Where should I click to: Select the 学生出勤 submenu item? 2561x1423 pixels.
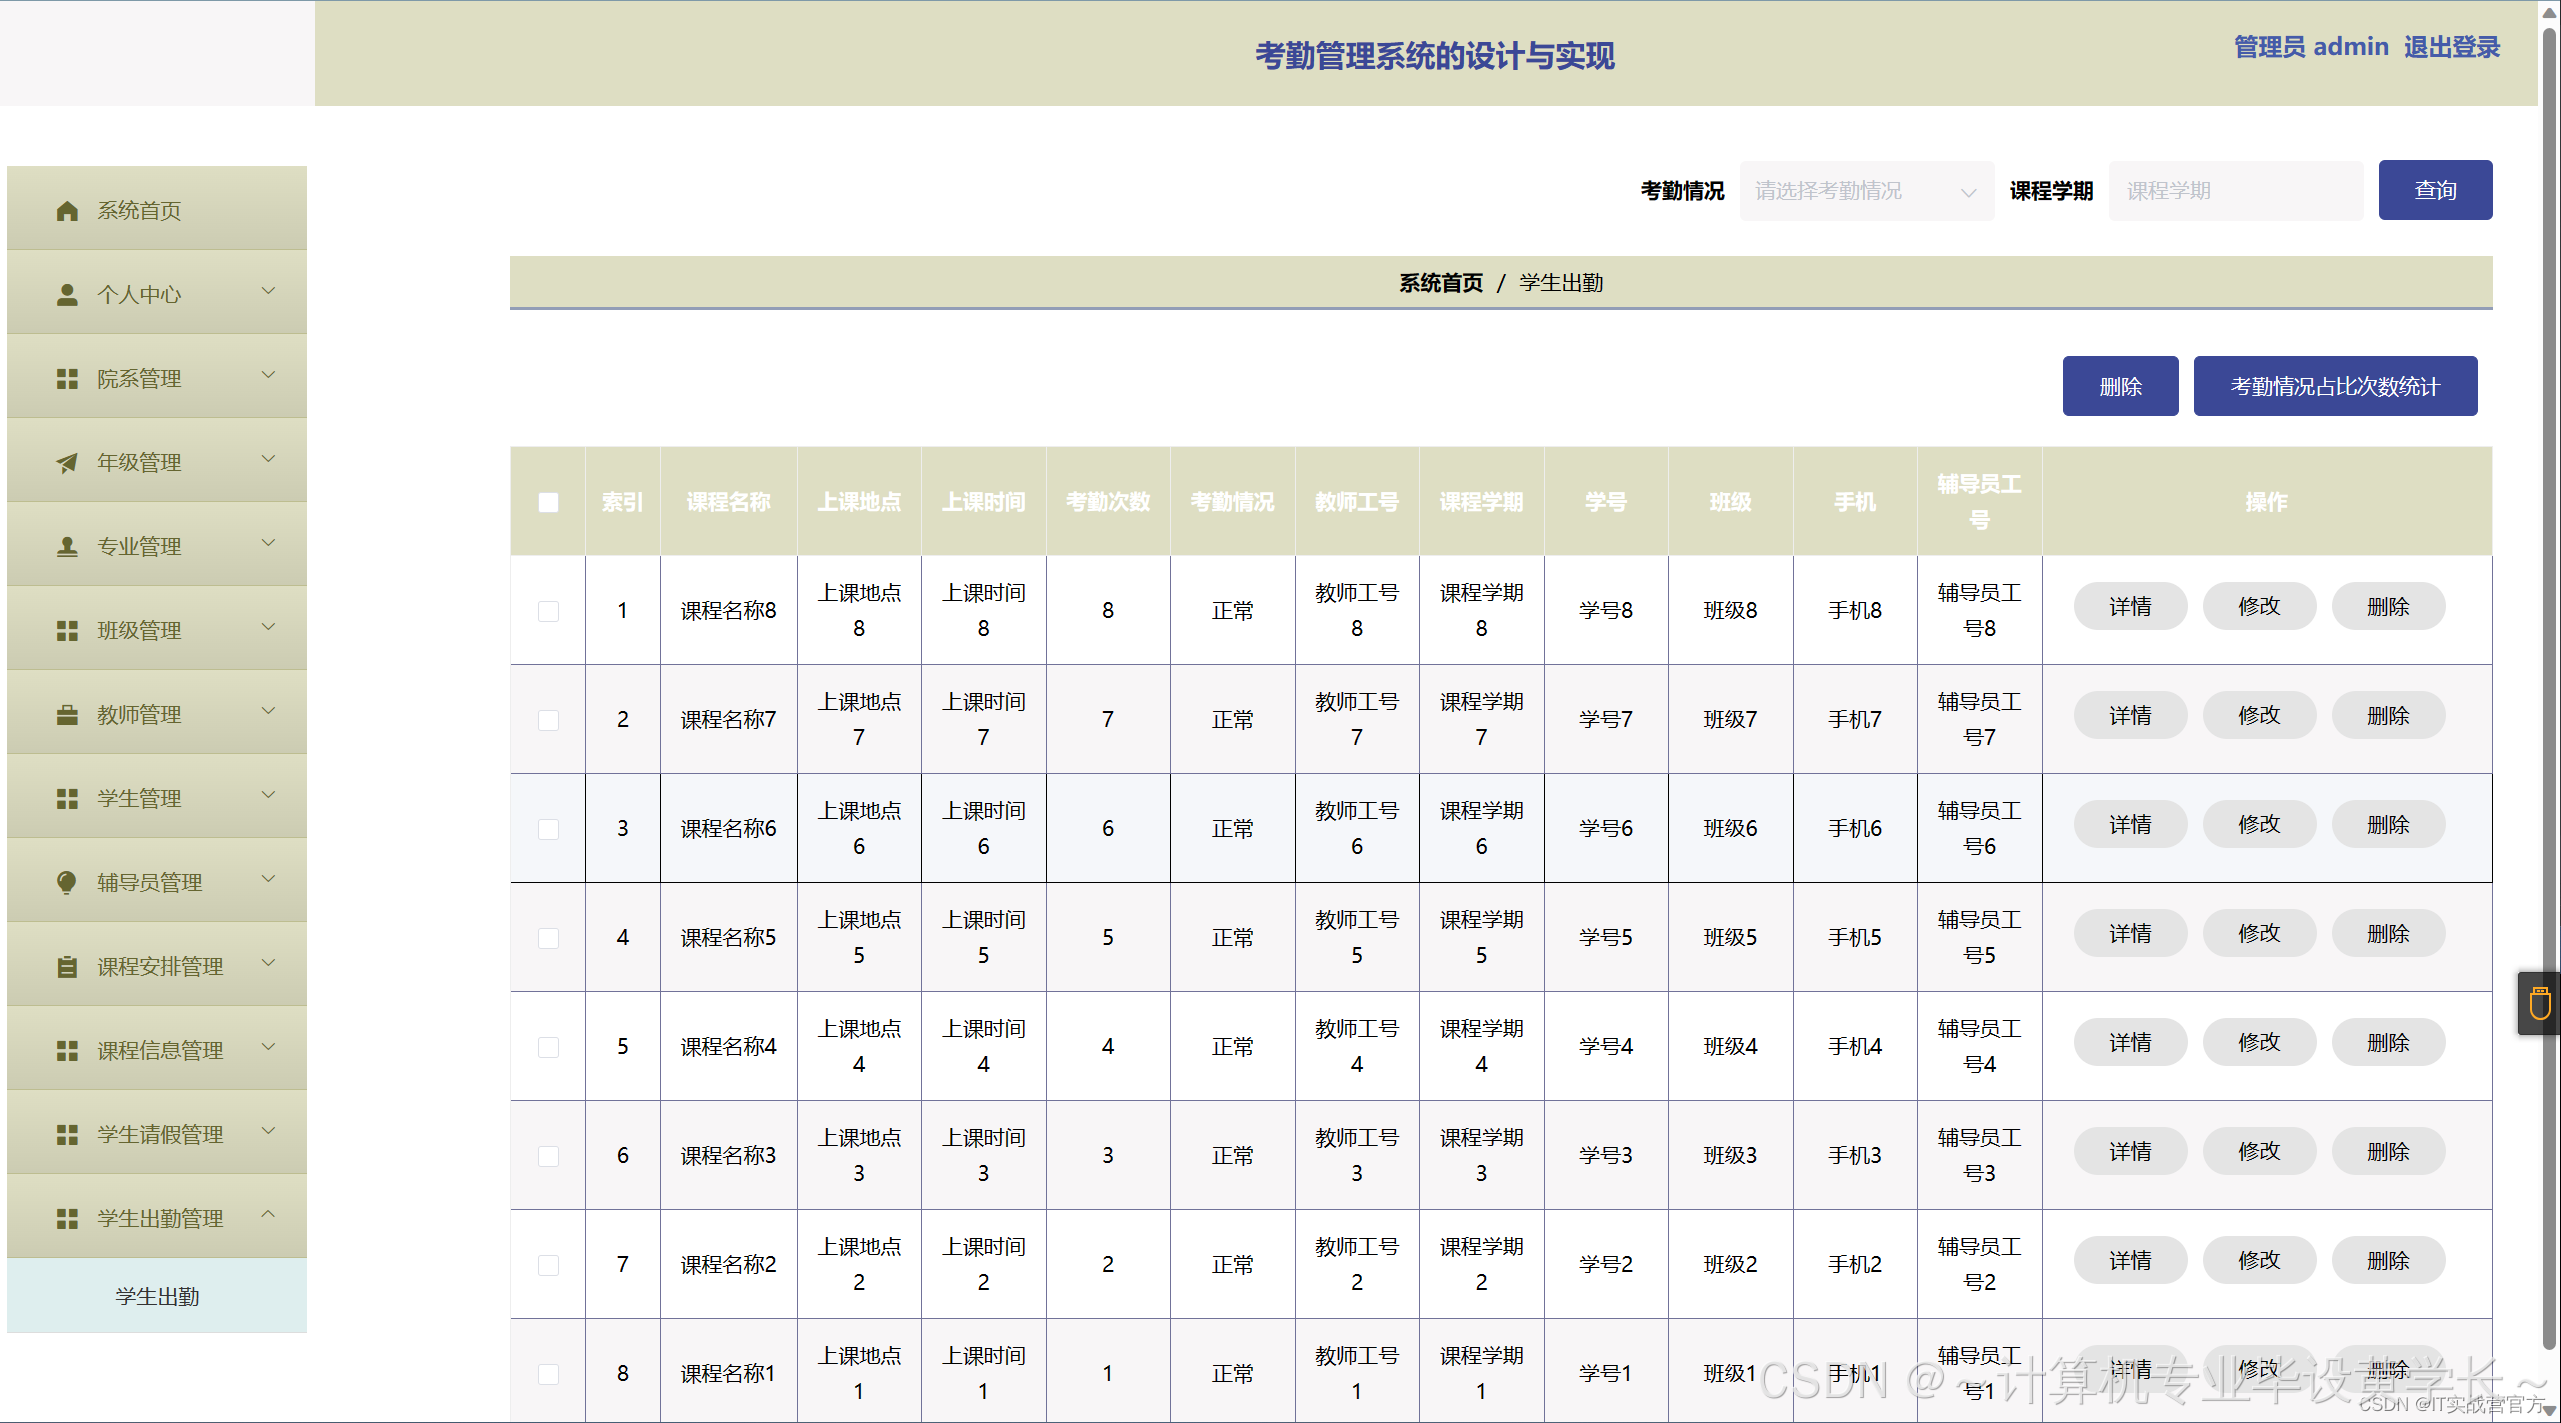coord(157,1297)
